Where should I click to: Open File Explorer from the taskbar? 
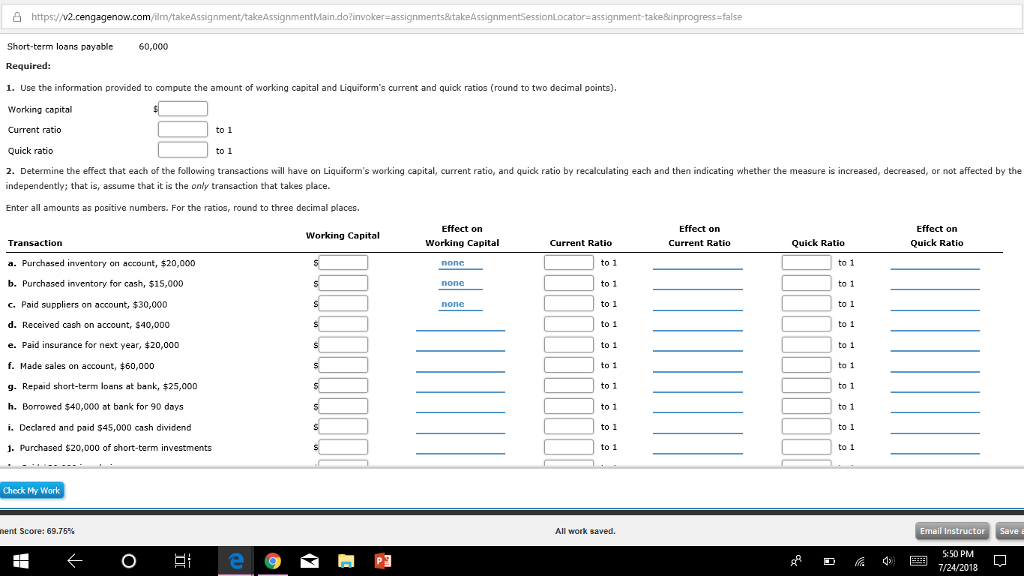pos(346,561)
